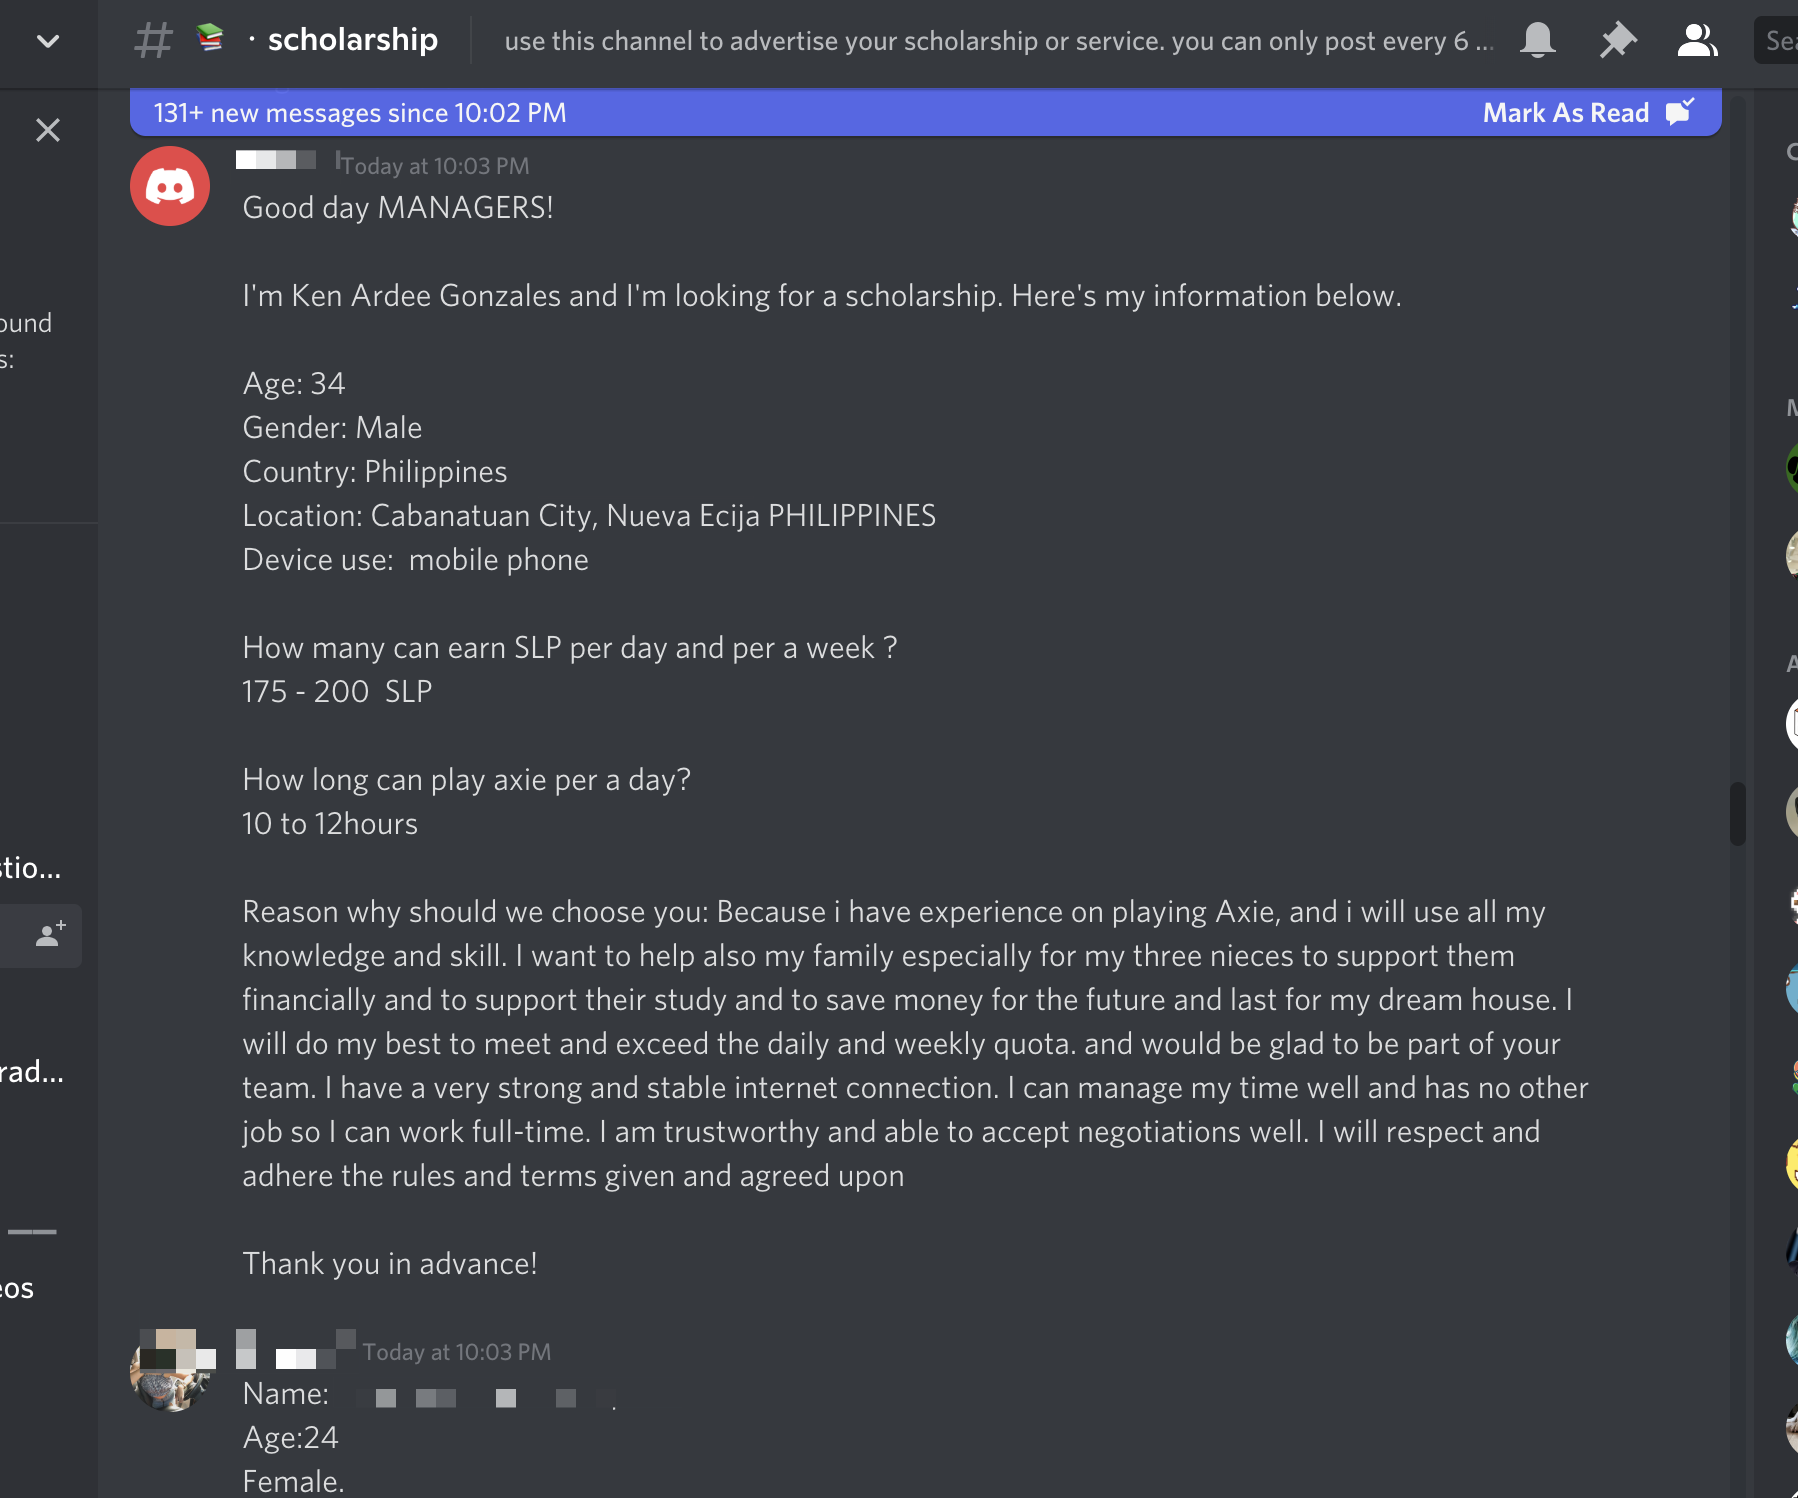View pinned messages in scholarship channel

click(1618, 41)
